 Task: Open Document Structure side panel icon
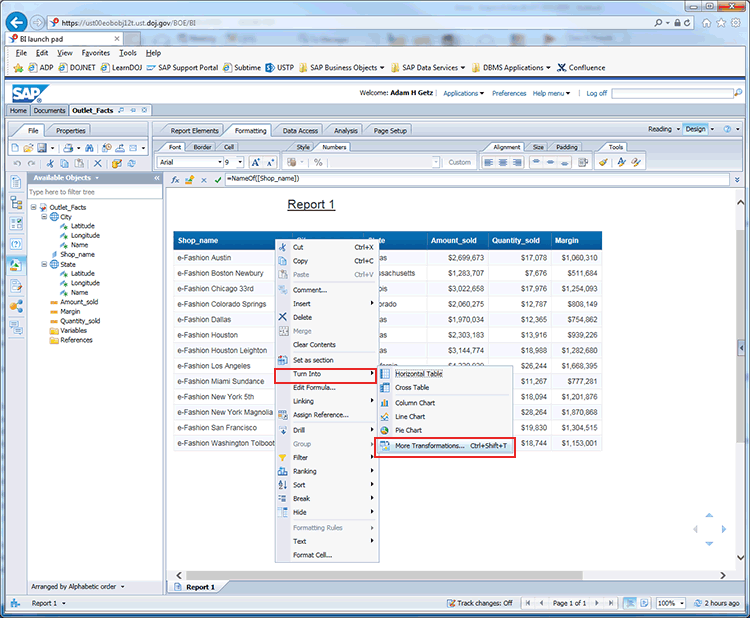pyautogui.click(x=16, y=203)
